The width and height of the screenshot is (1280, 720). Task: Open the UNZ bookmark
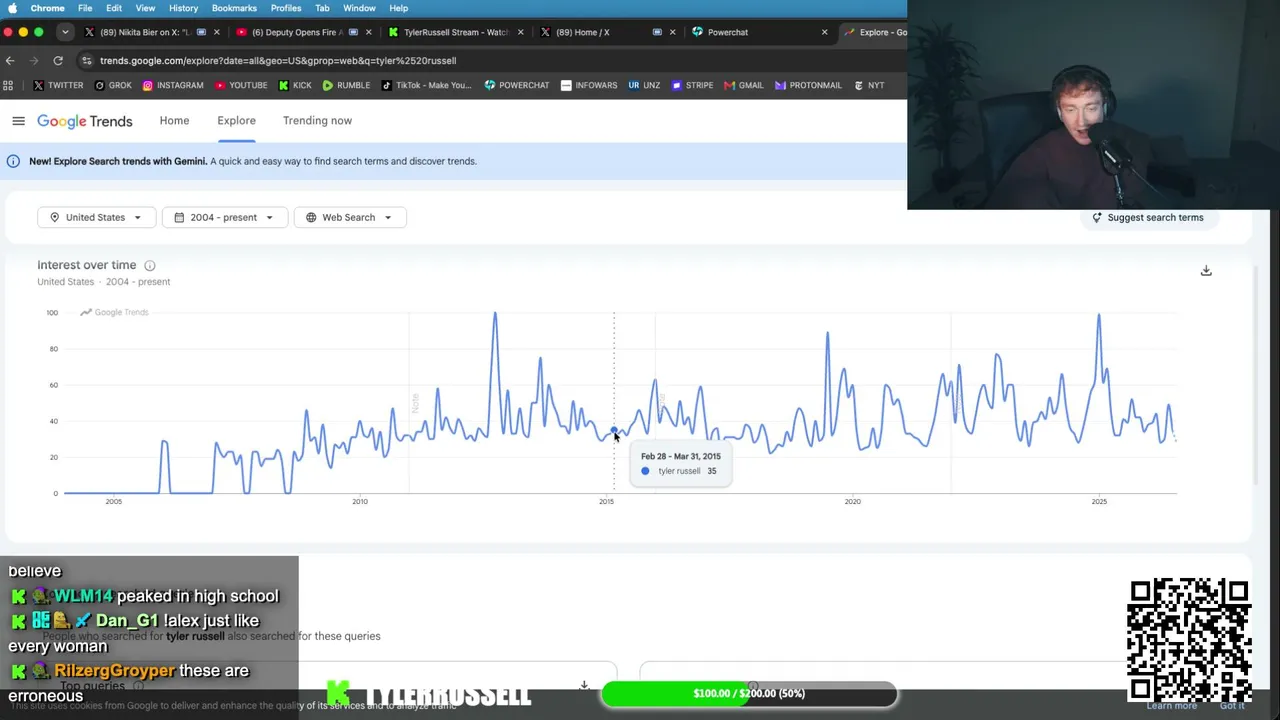(x=644, y=85)
